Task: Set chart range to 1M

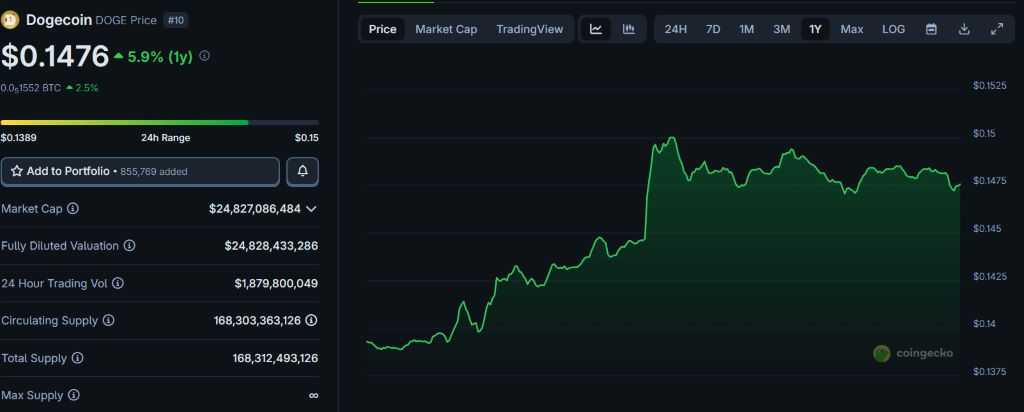Action: click(746, 29)
